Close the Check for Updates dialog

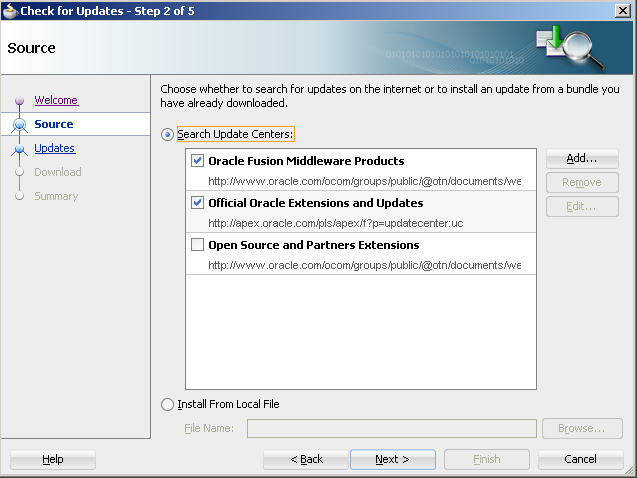pyautogui.click(x=622, y=11)
